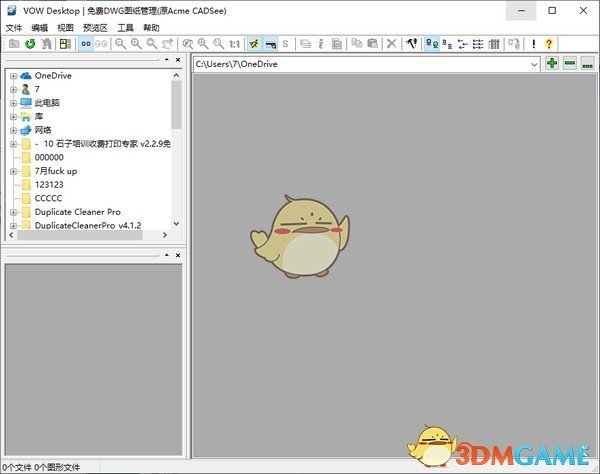Click the black exclamation mark icon

pos(533,44)
